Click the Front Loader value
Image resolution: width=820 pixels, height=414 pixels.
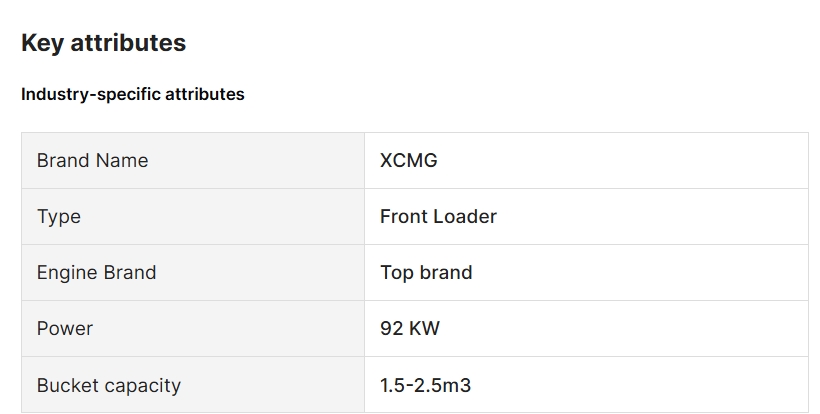point(438,216)
